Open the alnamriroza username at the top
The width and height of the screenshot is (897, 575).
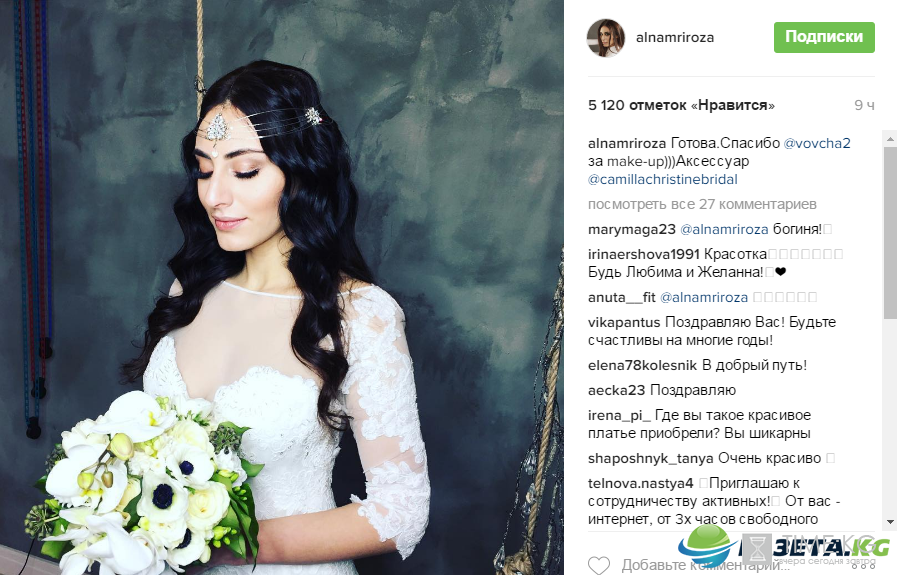(675, 38)
